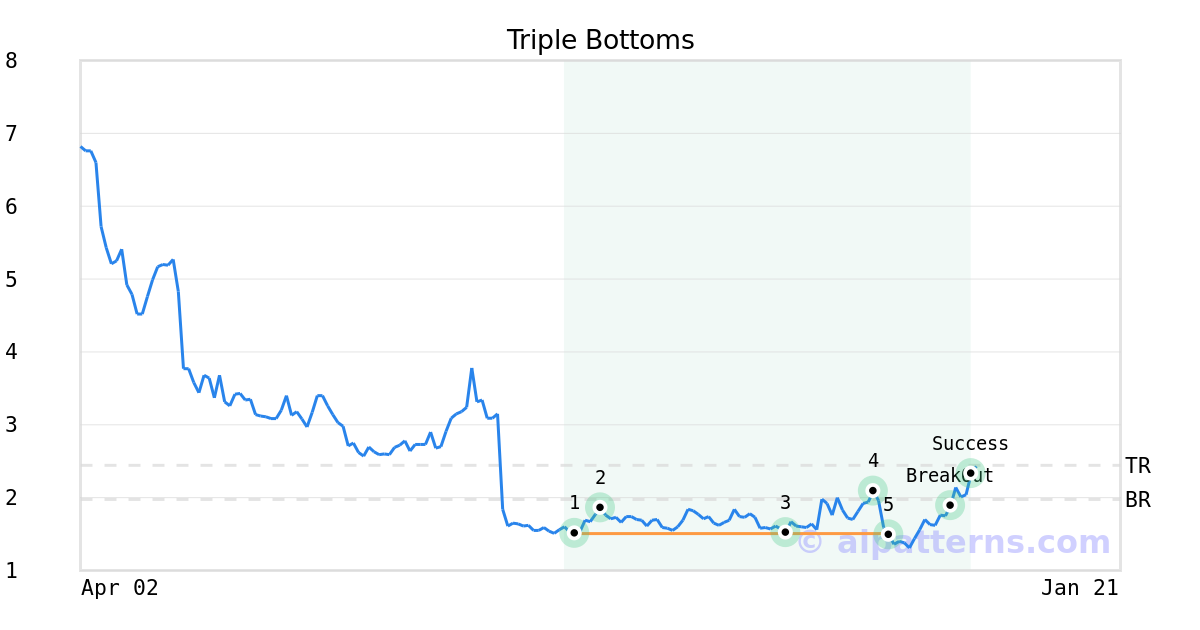Screen dimensions: 1200x630
Task: Click the orange support line
Action: point(680,533)
